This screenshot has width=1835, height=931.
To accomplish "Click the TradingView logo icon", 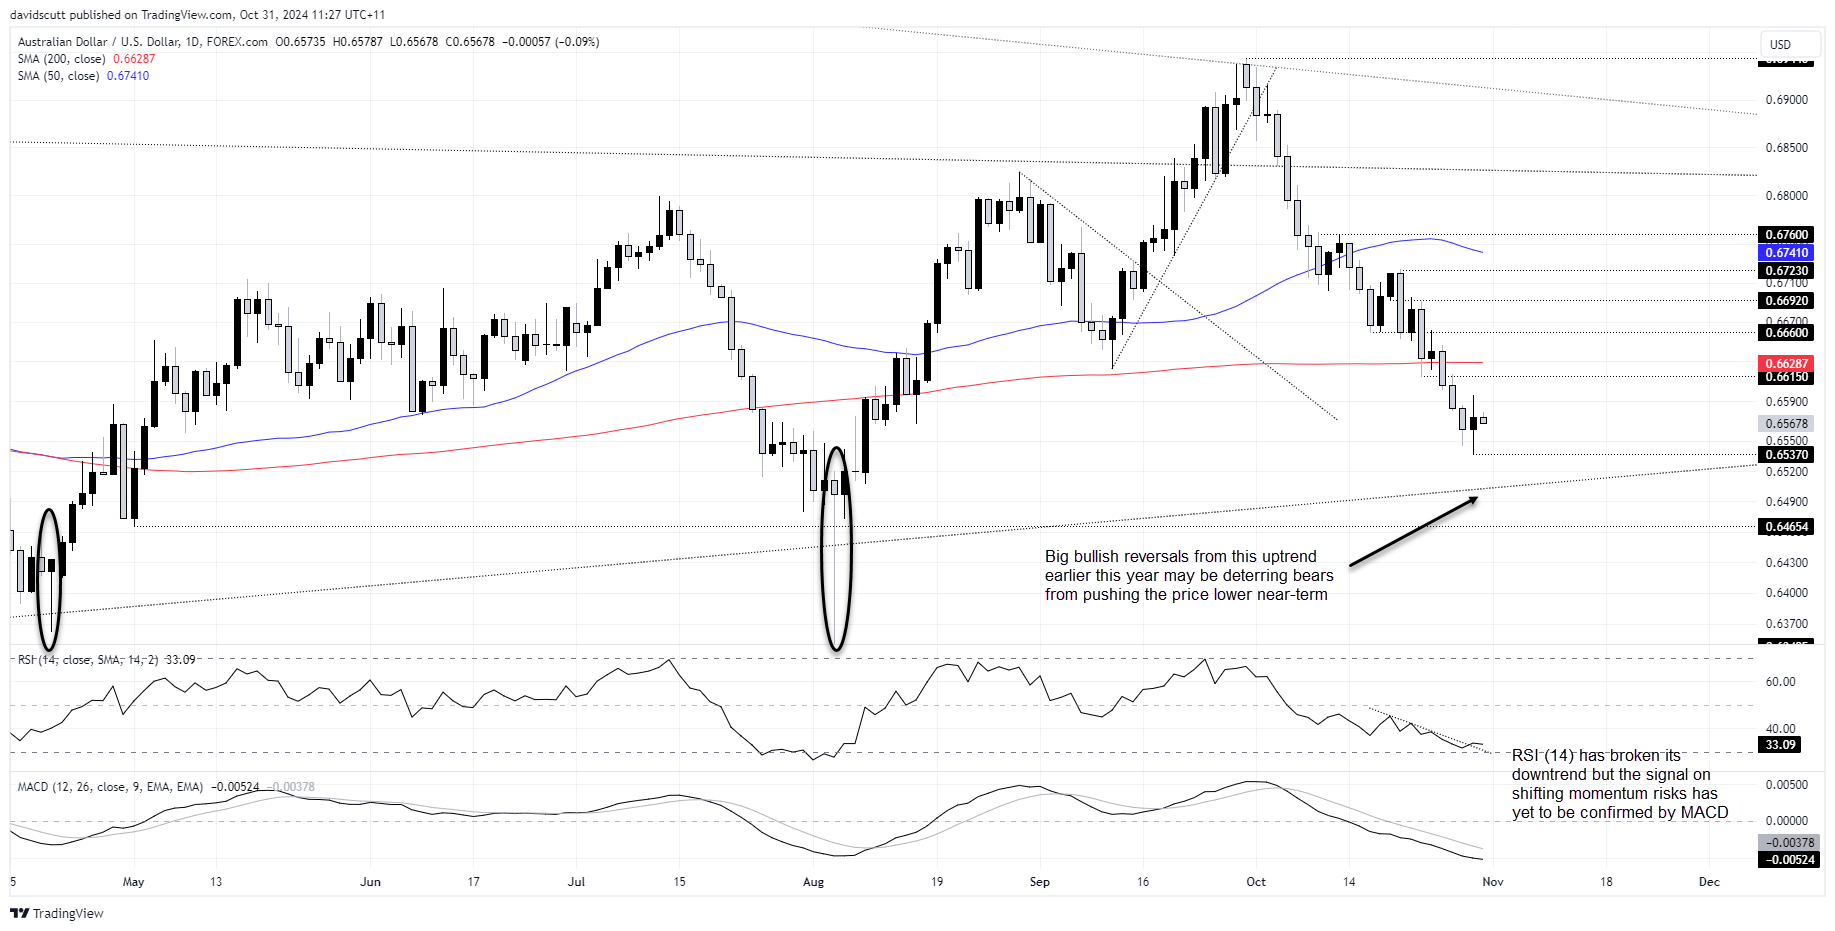I will (x=19, y=913).
